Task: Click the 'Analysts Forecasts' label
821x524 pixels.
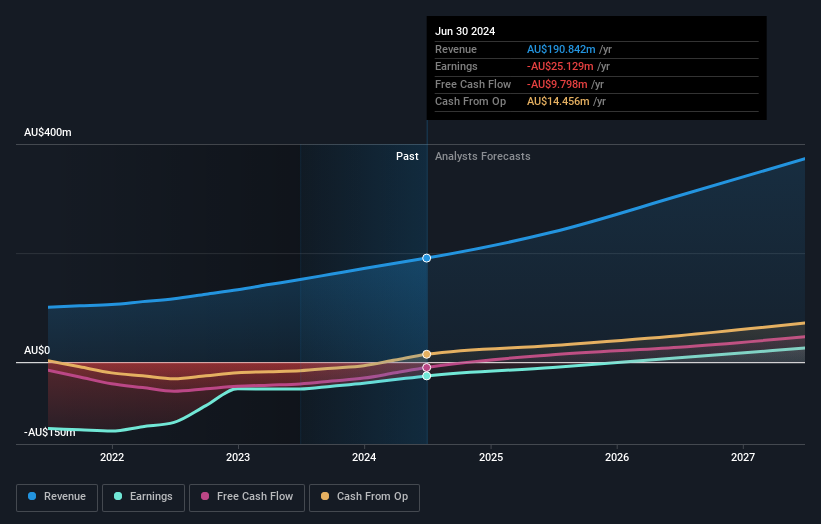Action: click(482, 157)
